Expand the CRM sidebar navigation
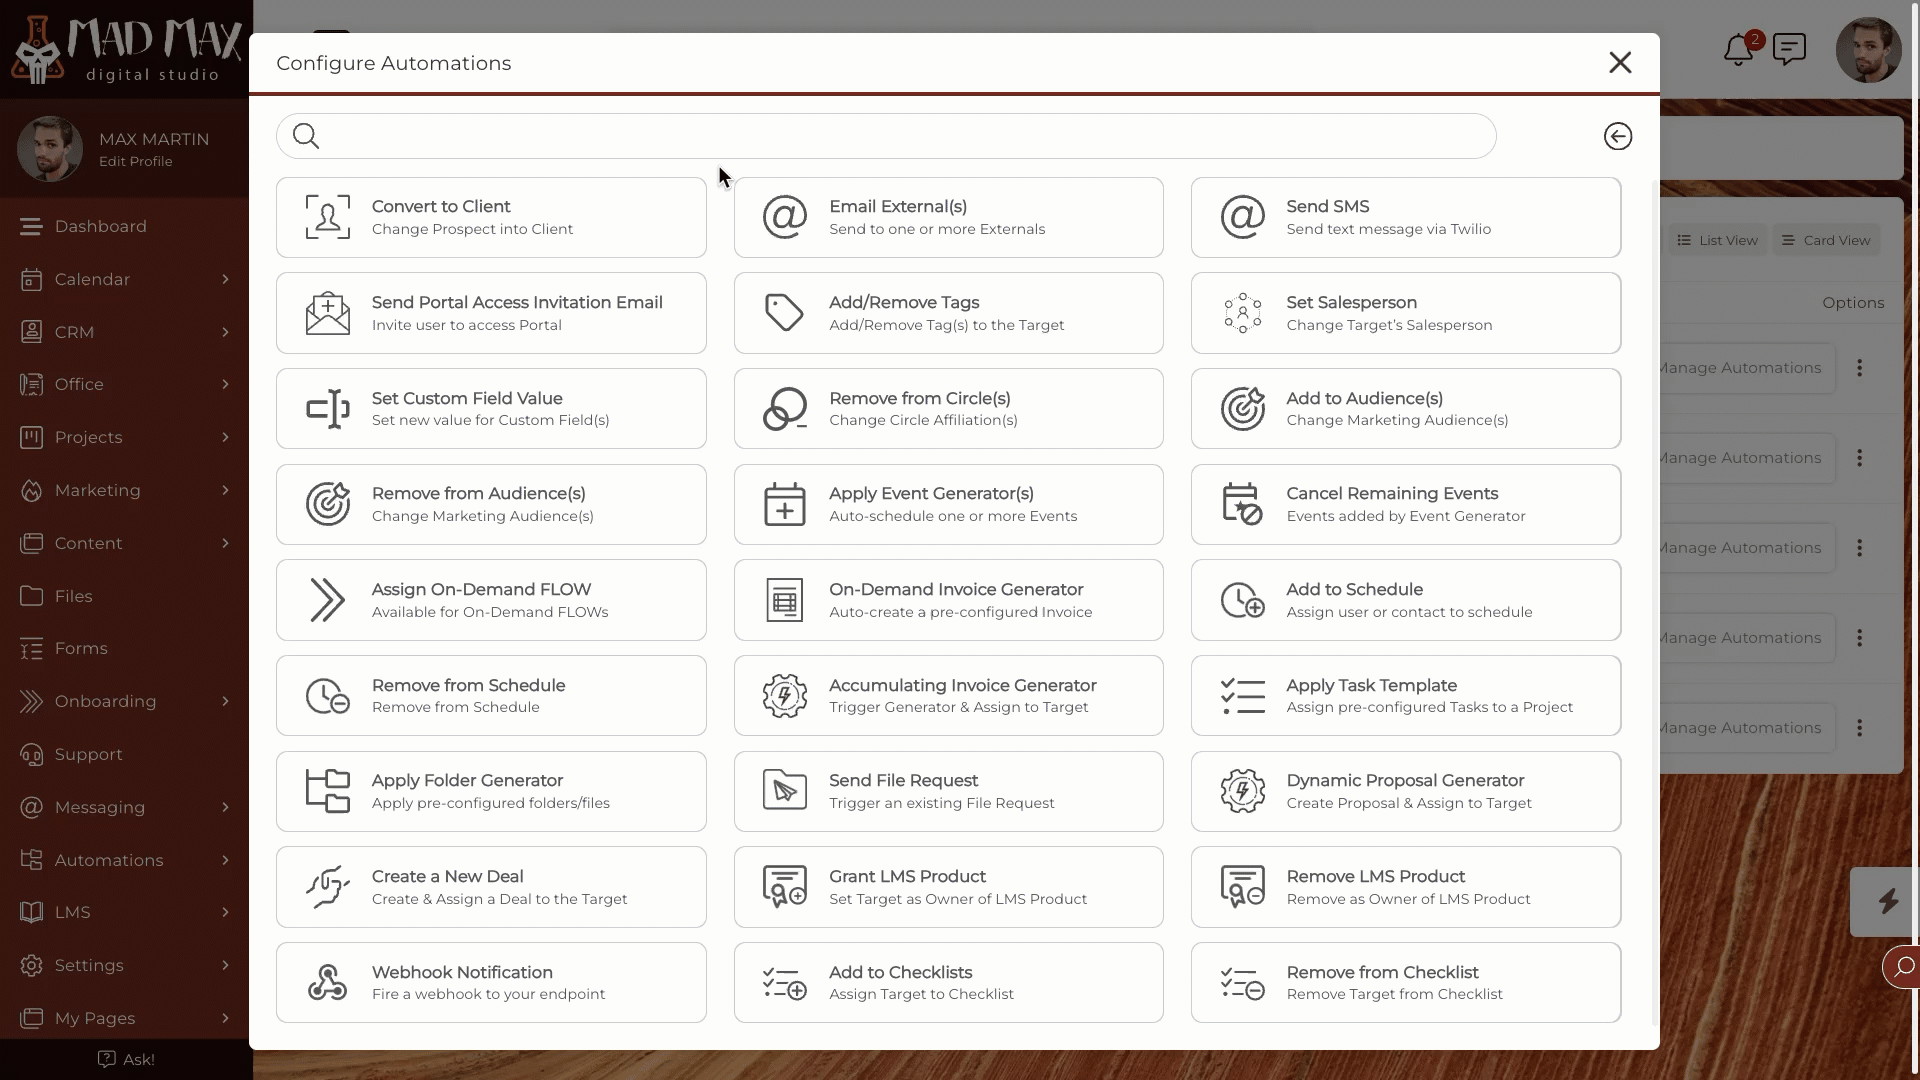Image resolution: width=1920 pixels, height=1080 pixels. pos(224,331)
